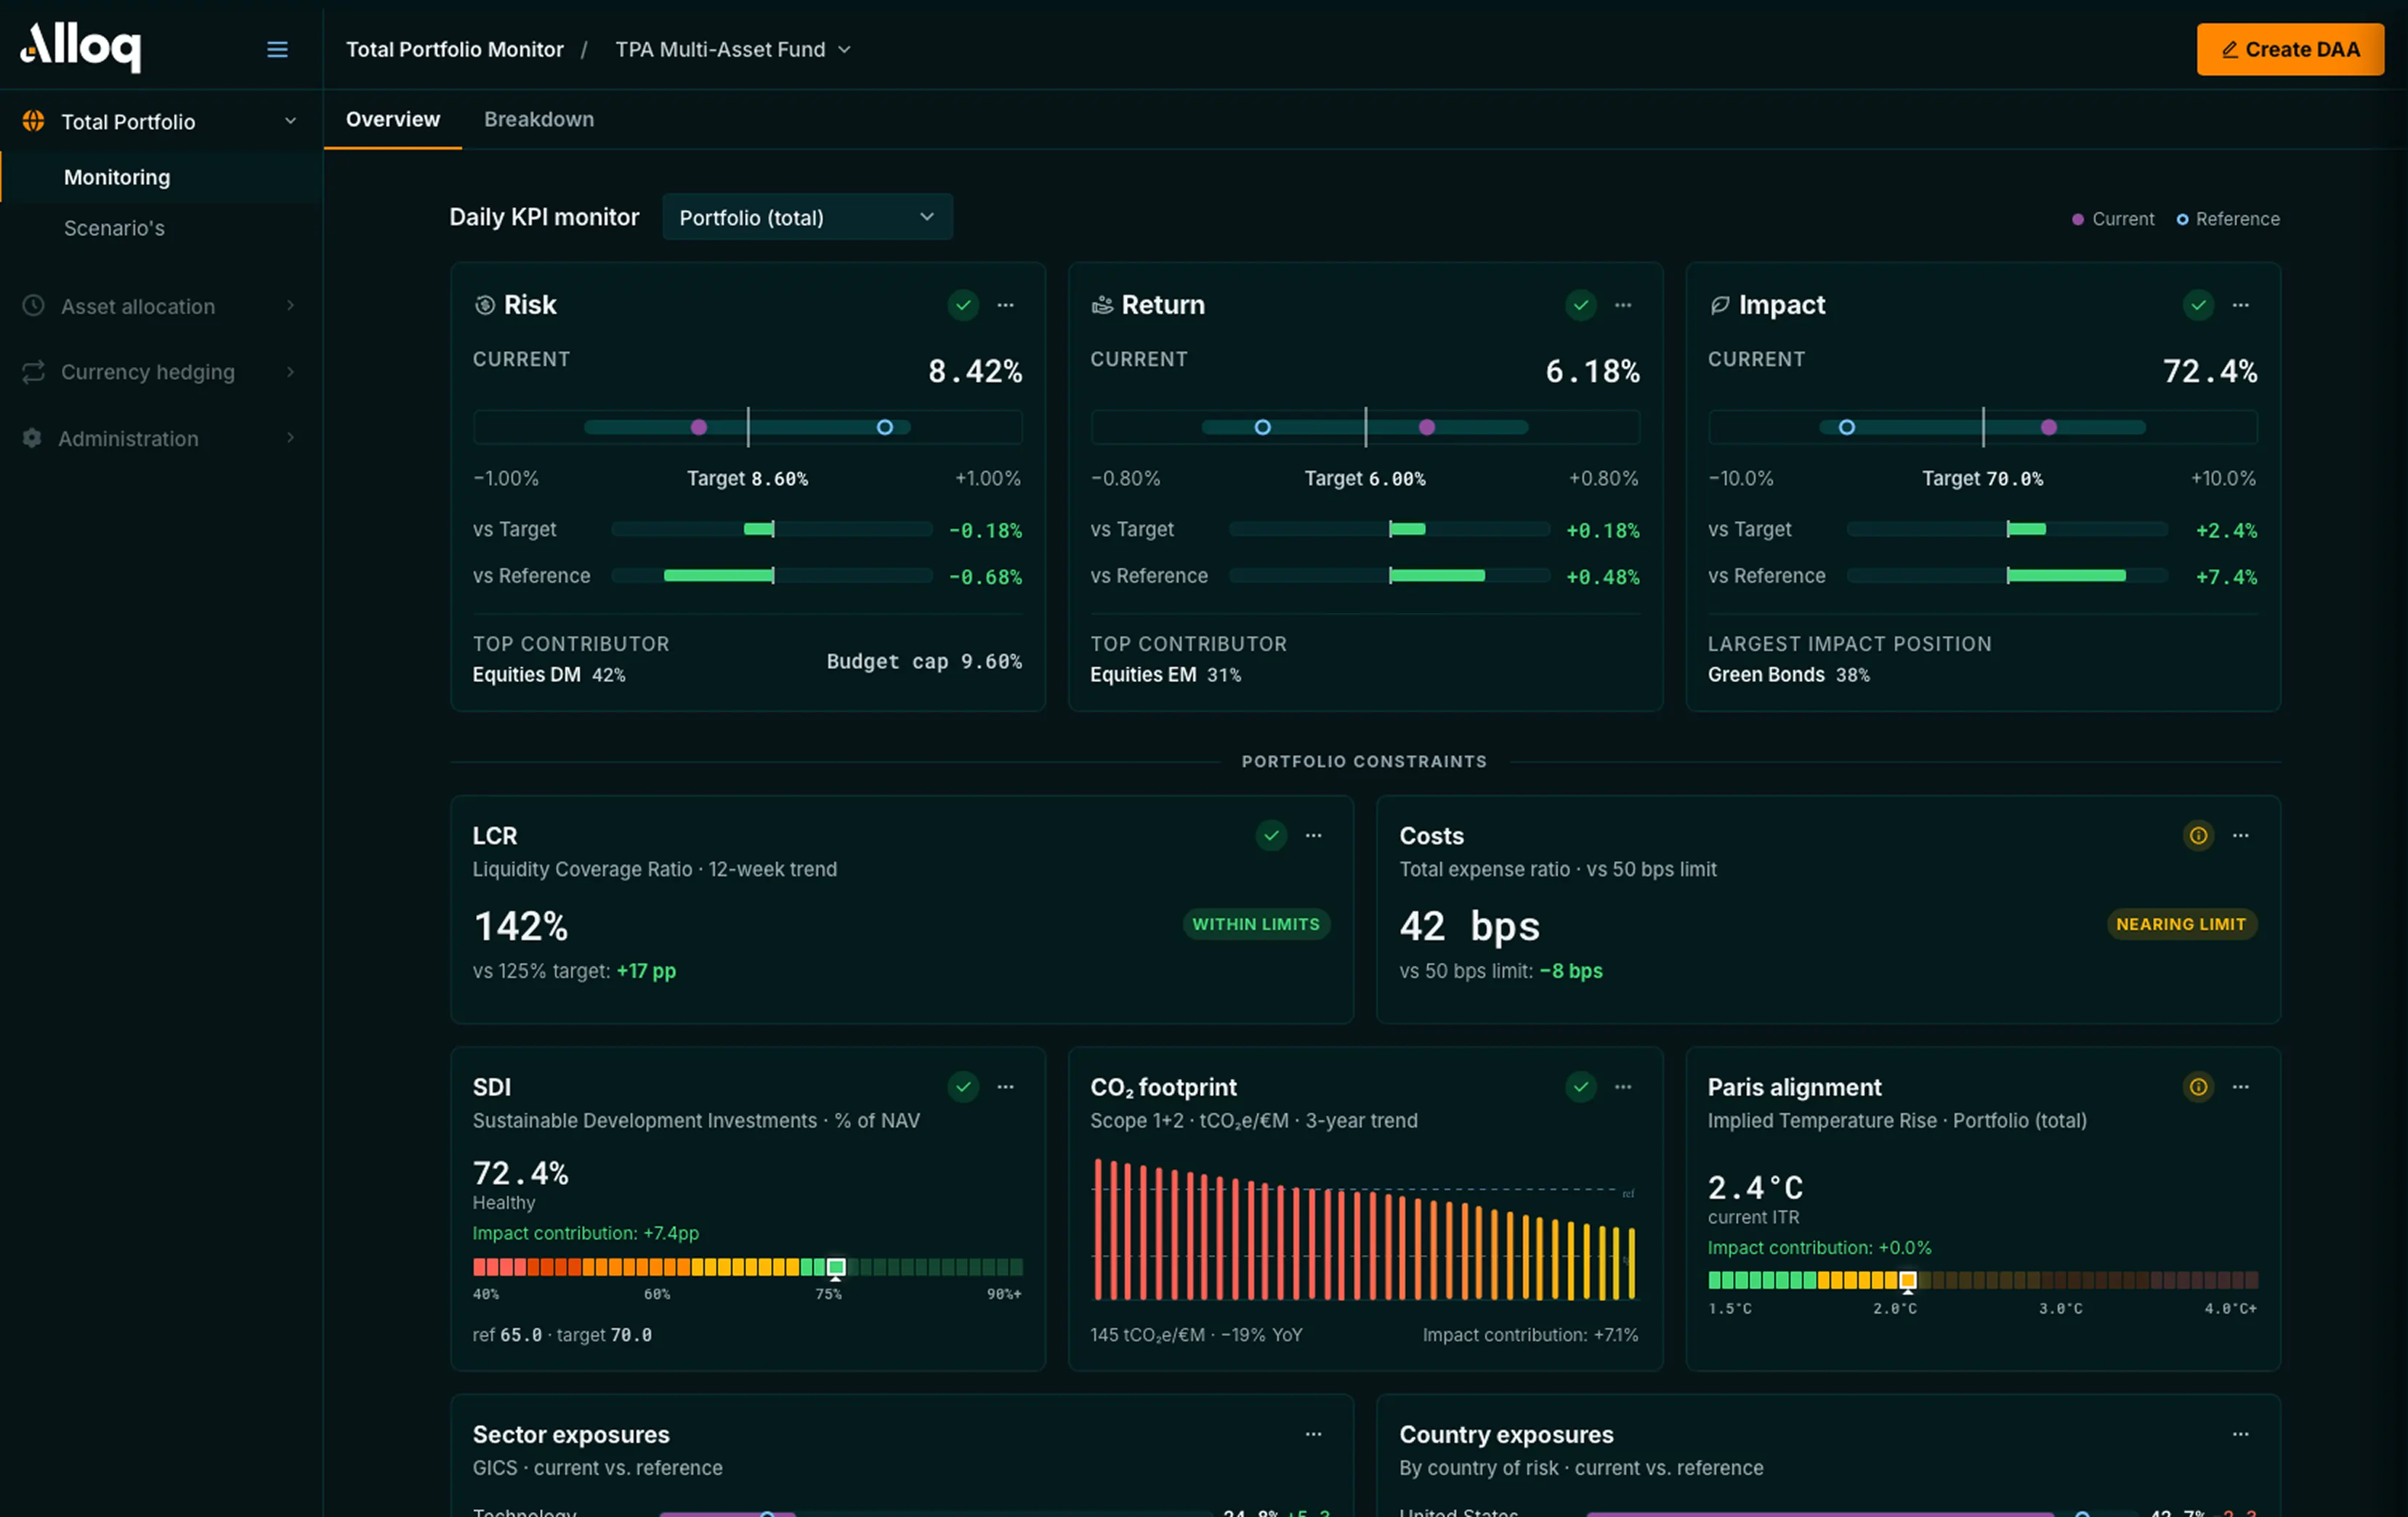Click the Create DAA button

tap(2290, 49)
